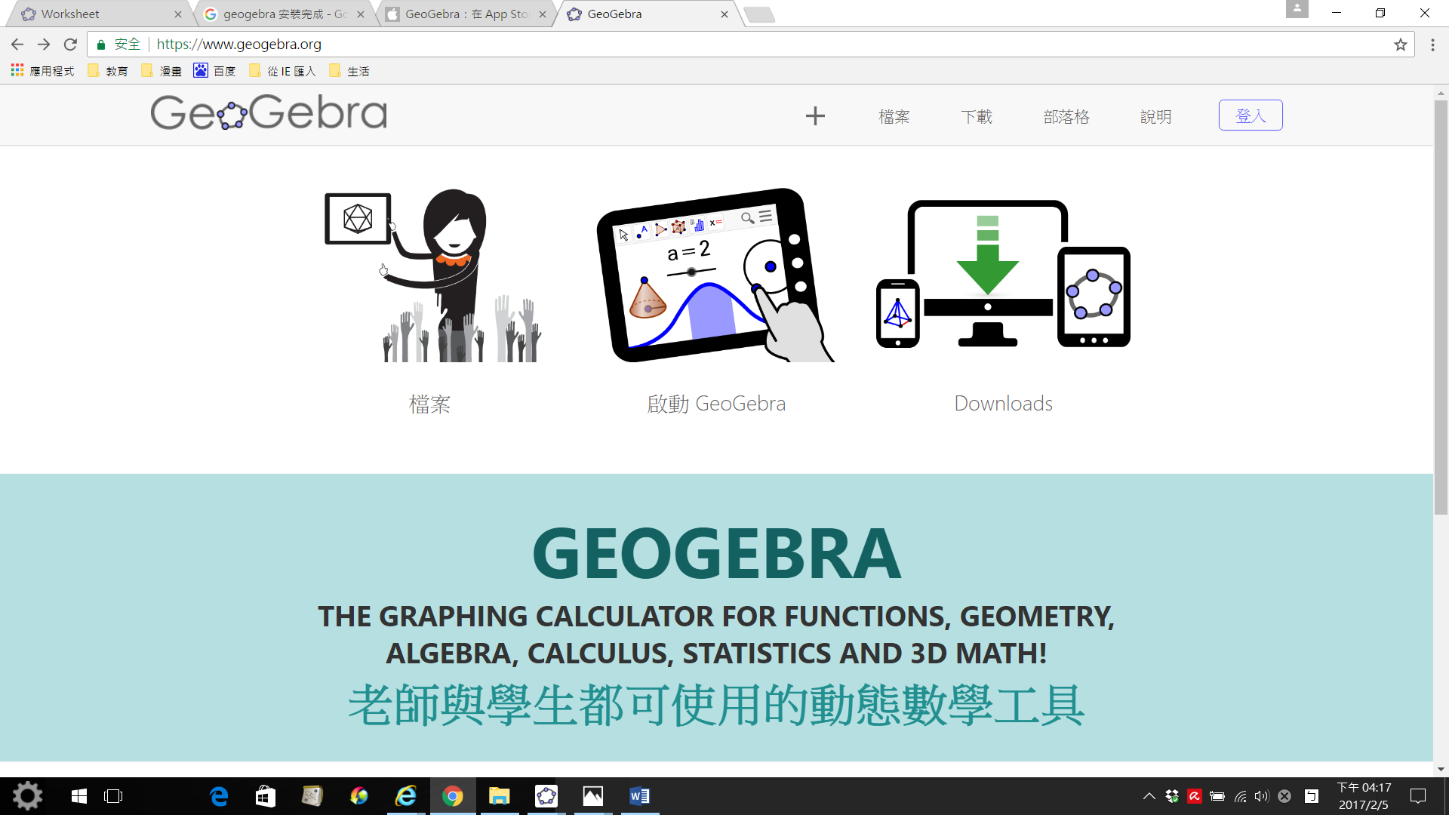
Task: Click the 登入 login button
Action: coord(1250,115)
